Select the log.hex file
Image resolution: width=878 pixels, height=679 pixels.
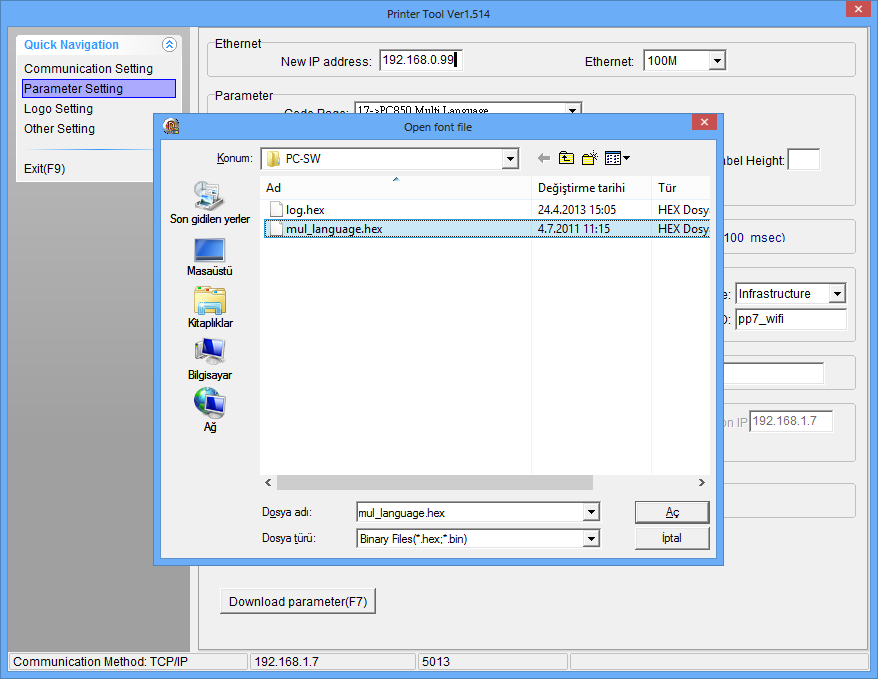coord(305,210)
